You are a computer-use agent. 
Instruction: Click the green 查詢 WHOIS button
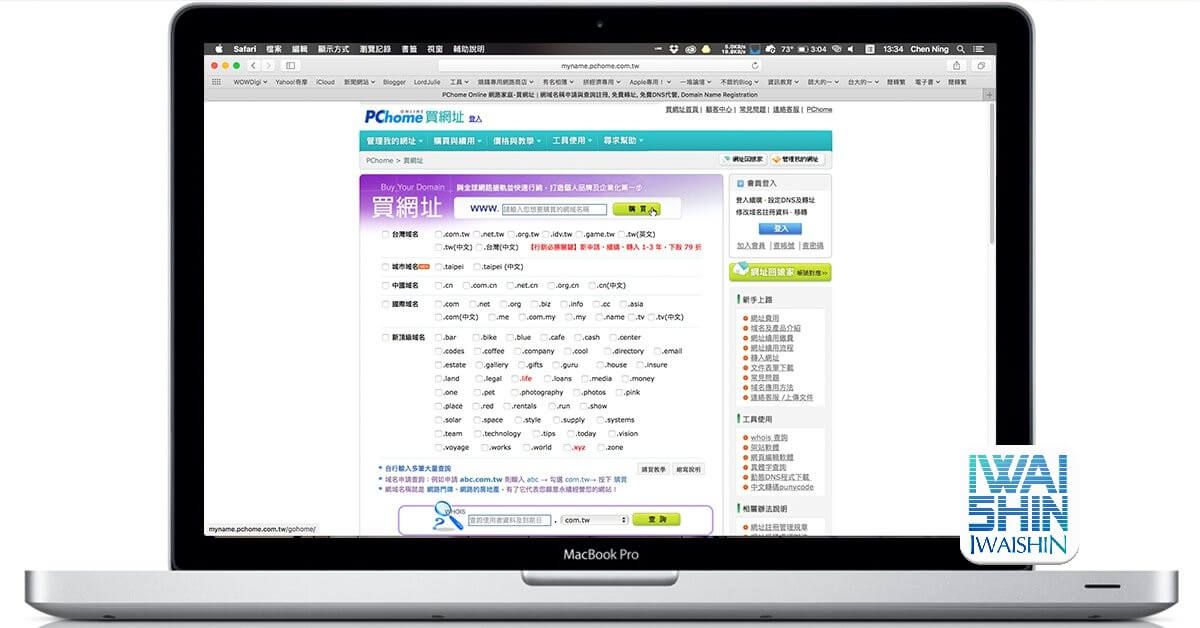pos(658,520)
